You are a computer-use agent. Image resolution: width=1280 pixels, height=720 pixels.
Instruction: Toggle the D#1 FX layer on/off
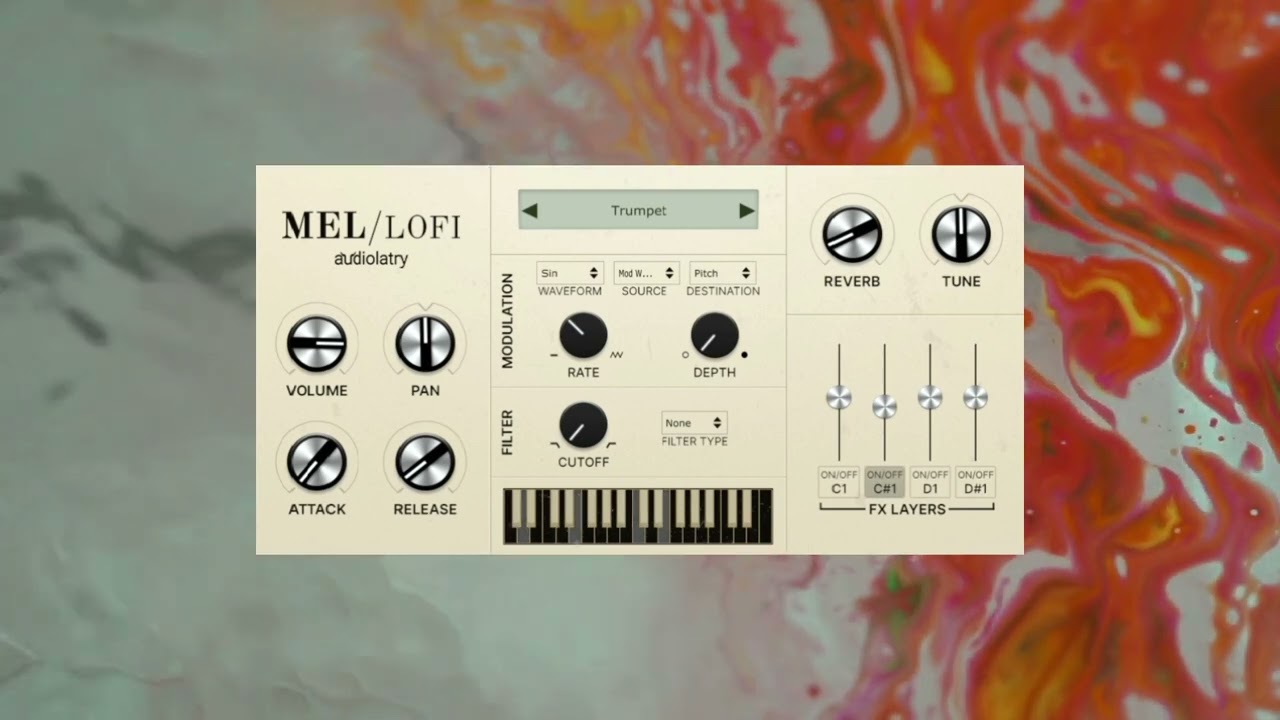coord(975,482)
